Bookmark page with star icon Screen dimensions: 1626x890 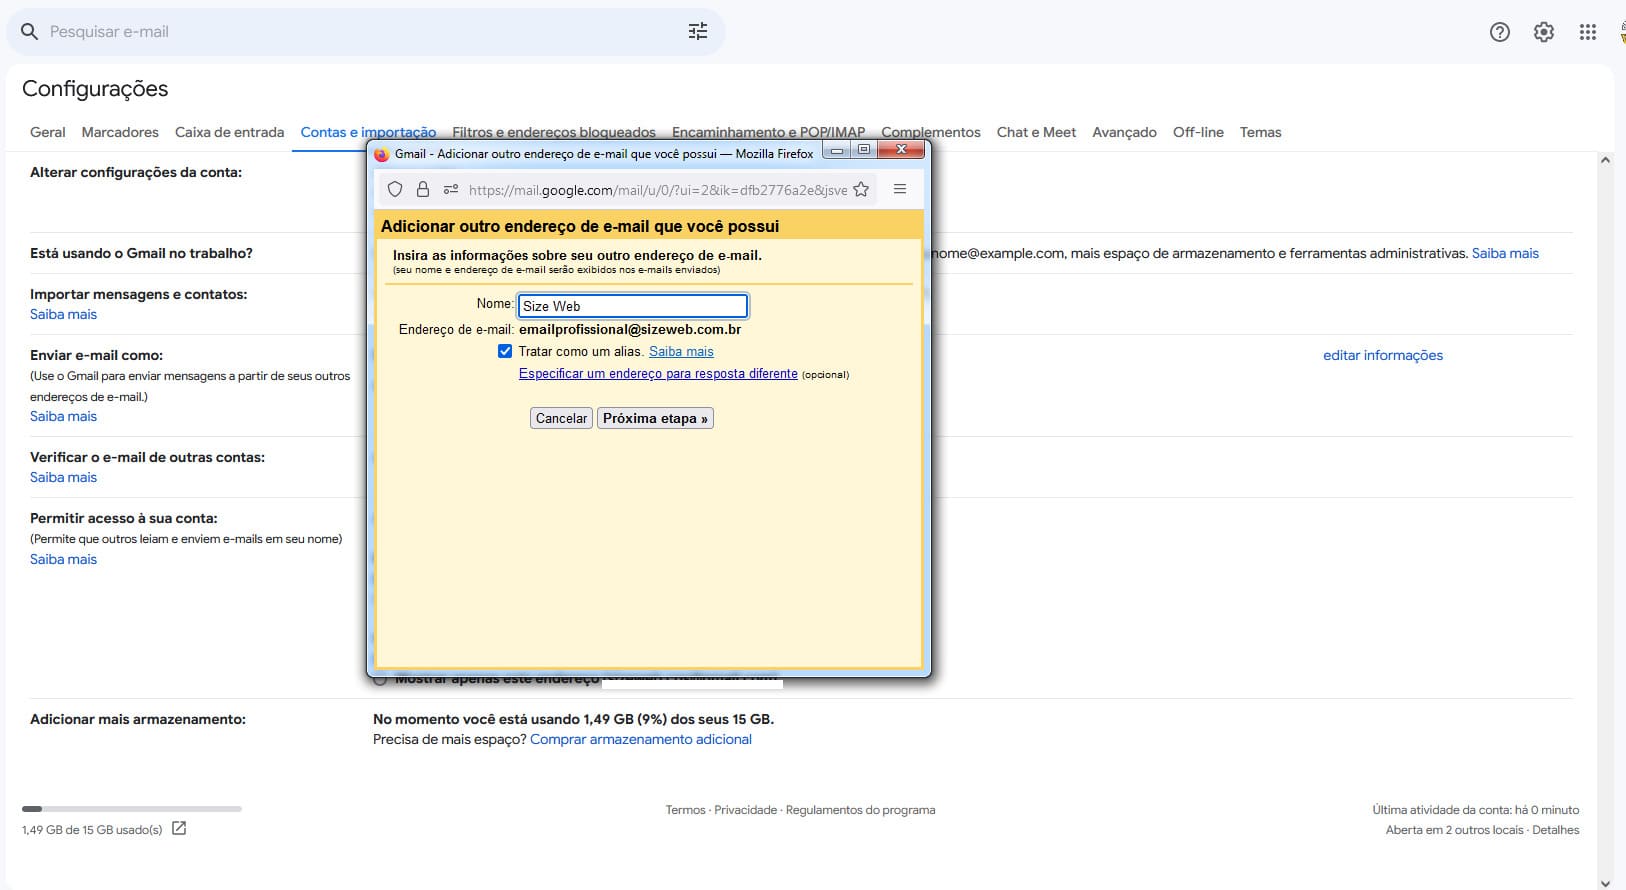(861, 189)
